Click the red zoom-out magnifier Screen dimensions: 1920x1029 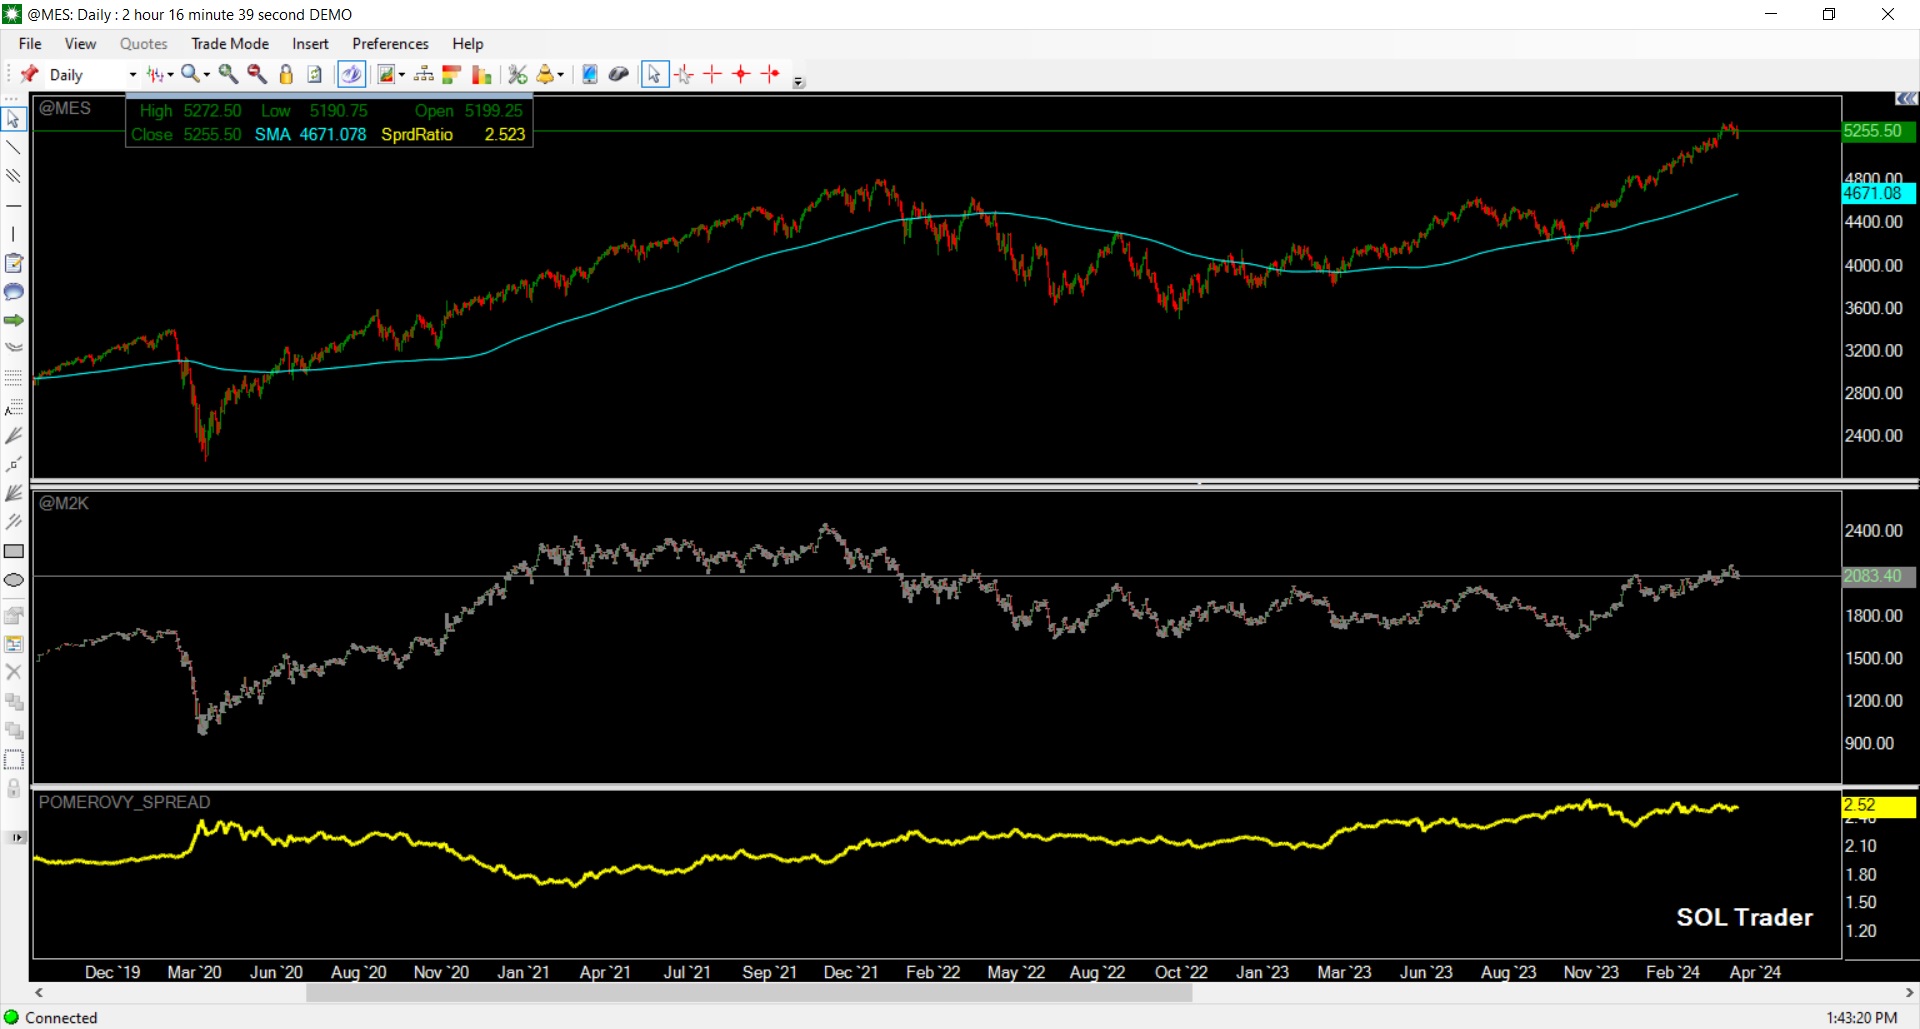[257, 74]
